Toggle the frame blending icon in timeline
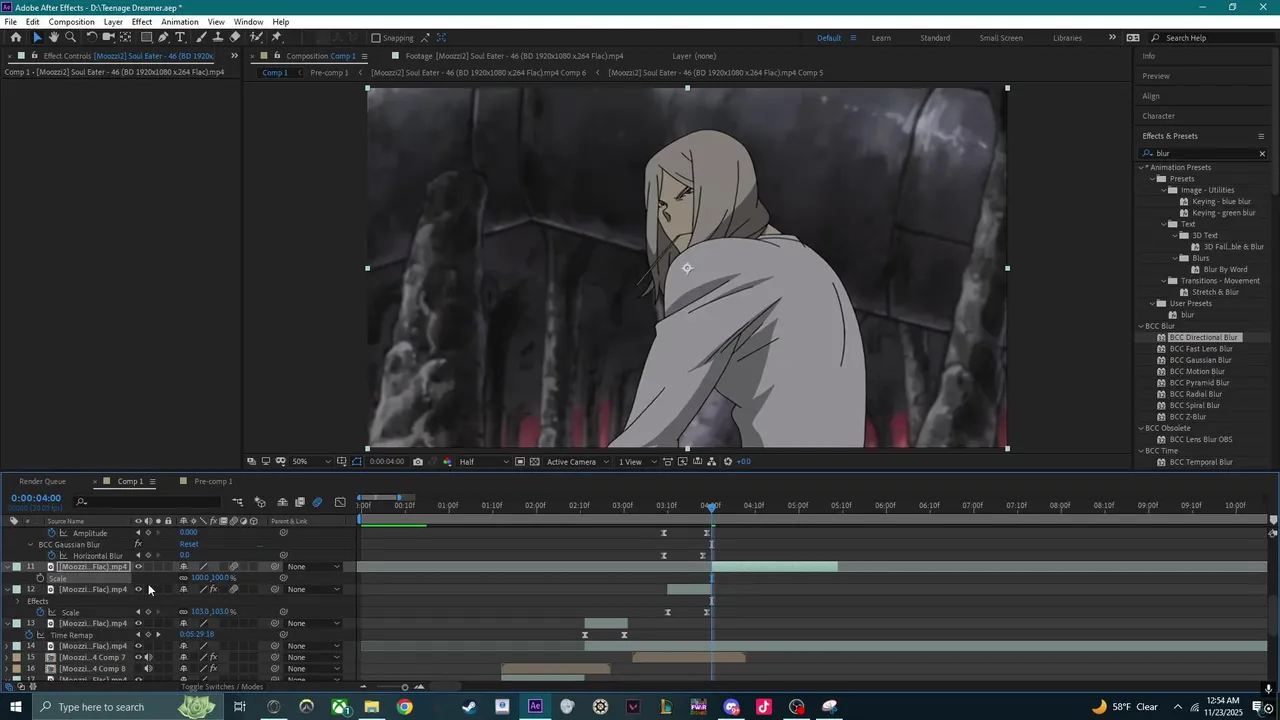Screen dimensions: 1280x720 pyautogui.click(x=299, y=502)
